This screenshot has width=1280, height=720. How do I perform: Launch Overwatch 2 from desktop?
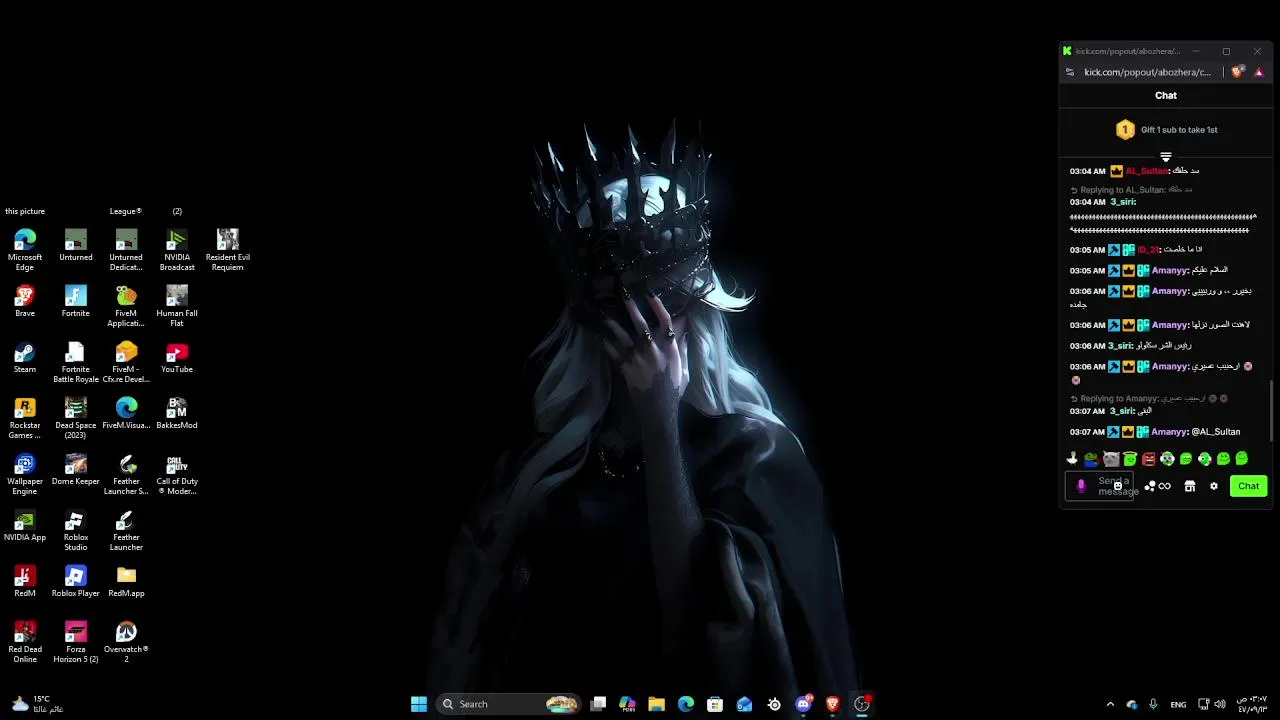[x=126, y=642]
